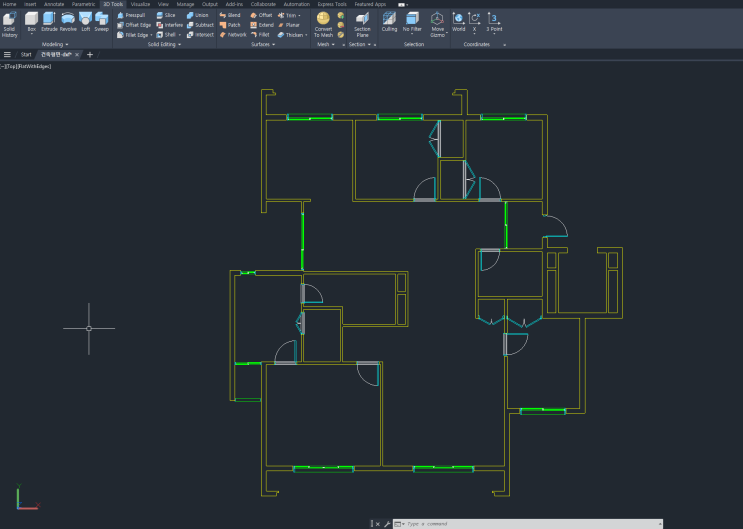Click the Smooth More mesh icon
743x529 pixels.
click(x=341, y=15)
